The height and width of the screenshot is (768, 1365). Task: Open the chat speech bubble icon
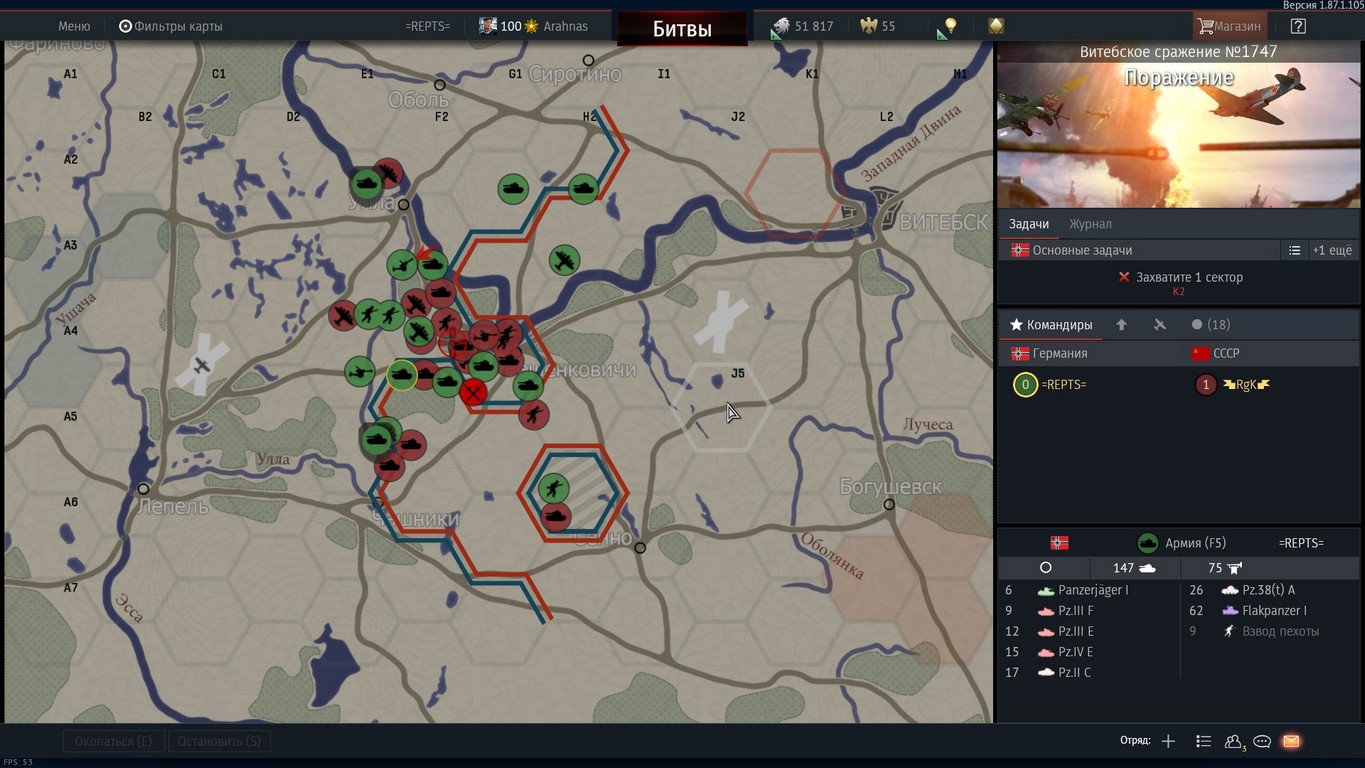pos(1262,741)
